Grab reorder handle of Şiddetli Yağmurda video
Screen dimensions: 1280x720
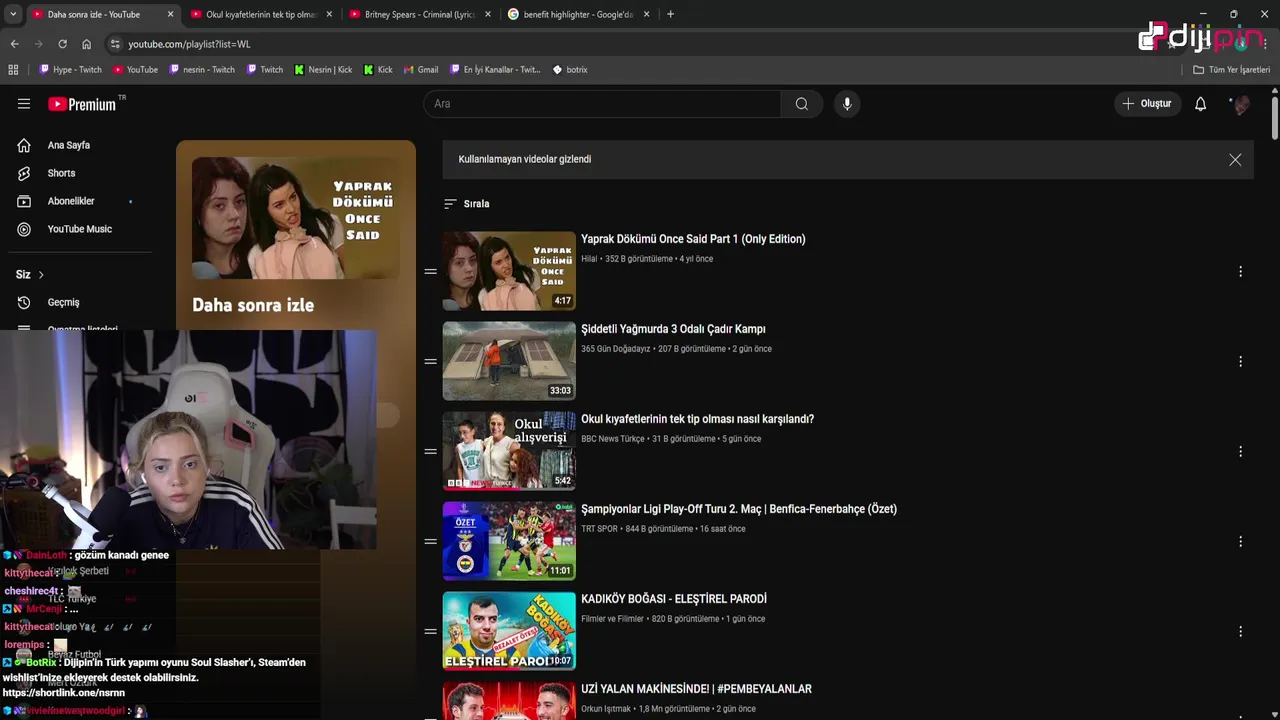[431, 362]
